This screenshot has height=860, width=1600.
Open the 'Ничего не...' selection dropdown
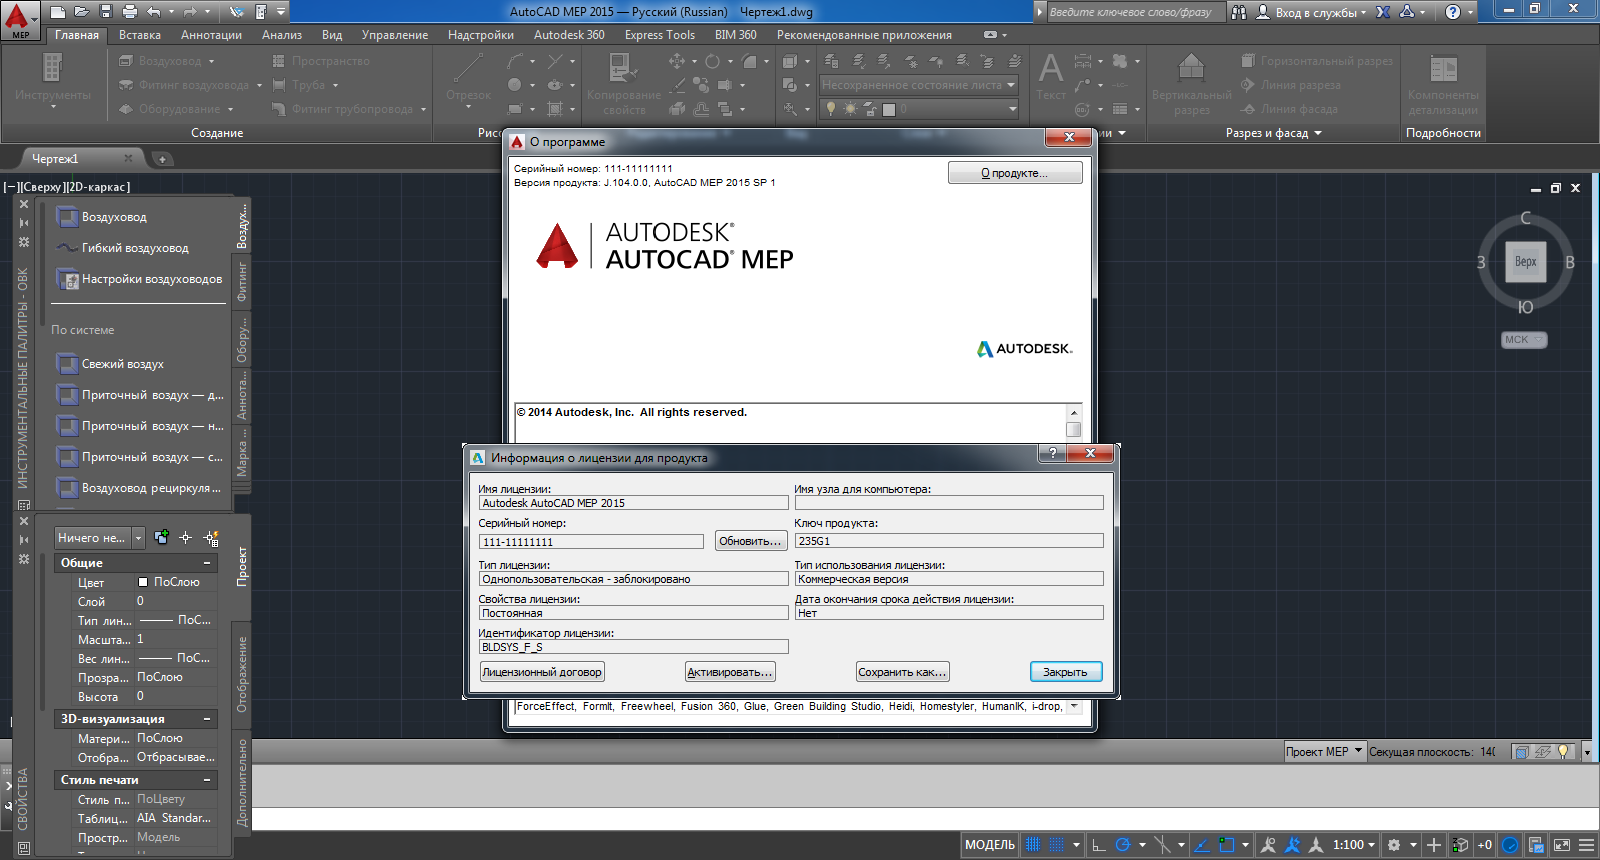pyautogui.click(x=100, y=538)
